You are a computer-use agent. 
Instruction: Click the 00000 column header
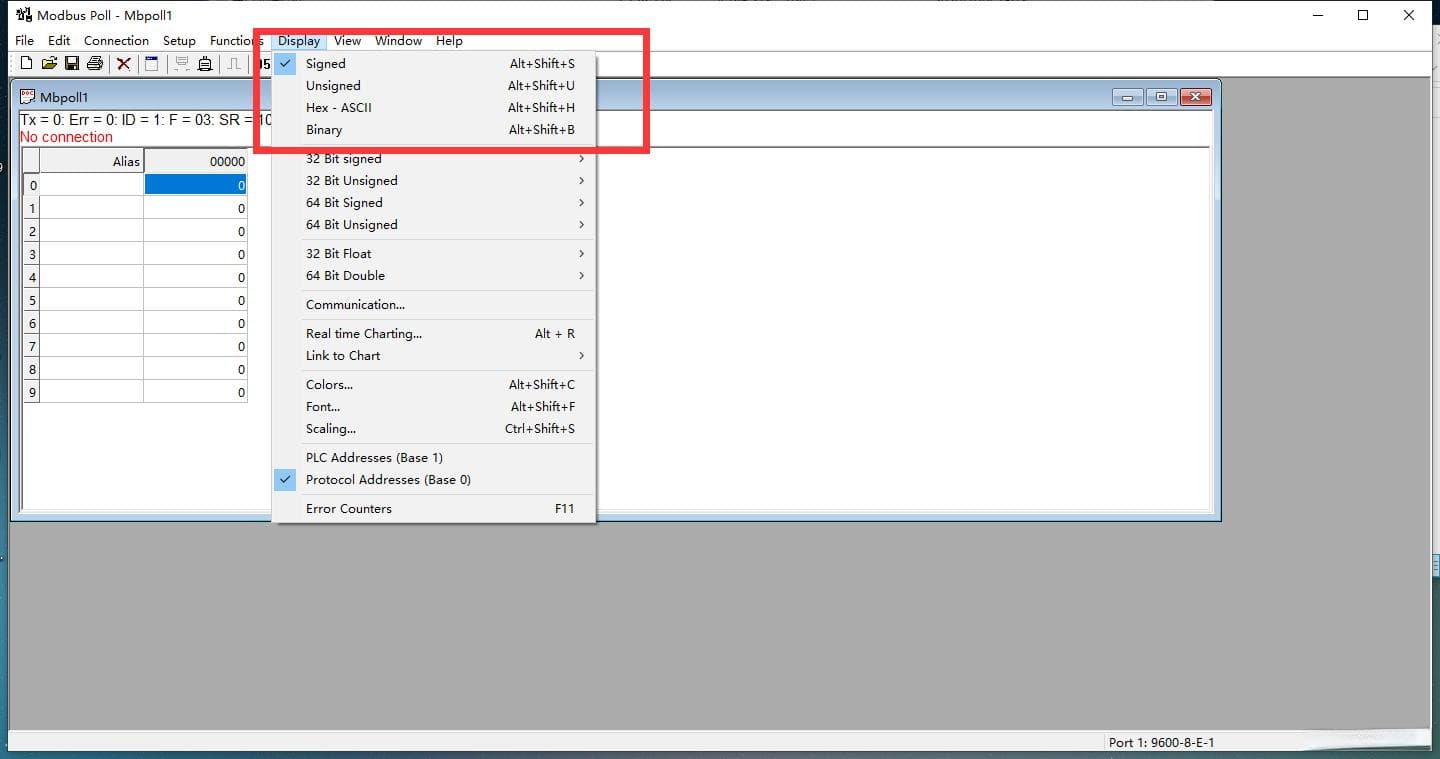[x=195, y=161]
